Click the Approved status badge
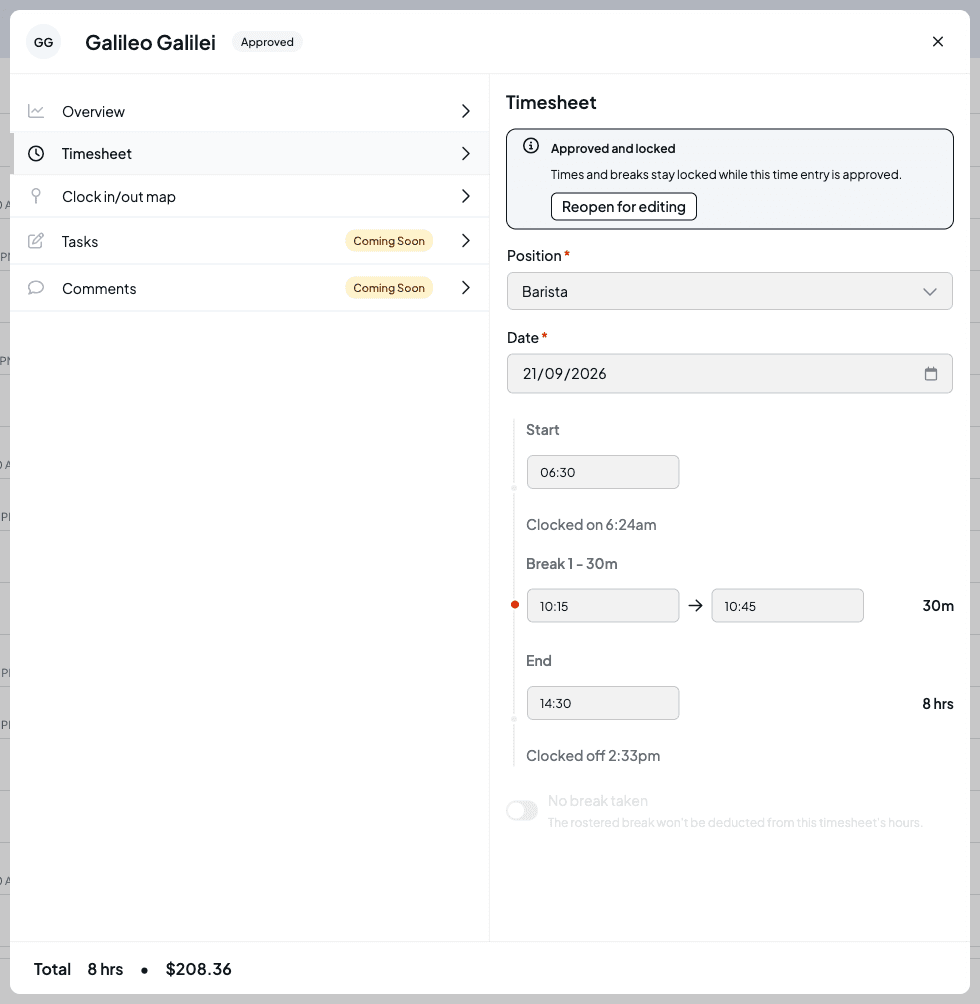980x1004 pixels. (267, 42)
